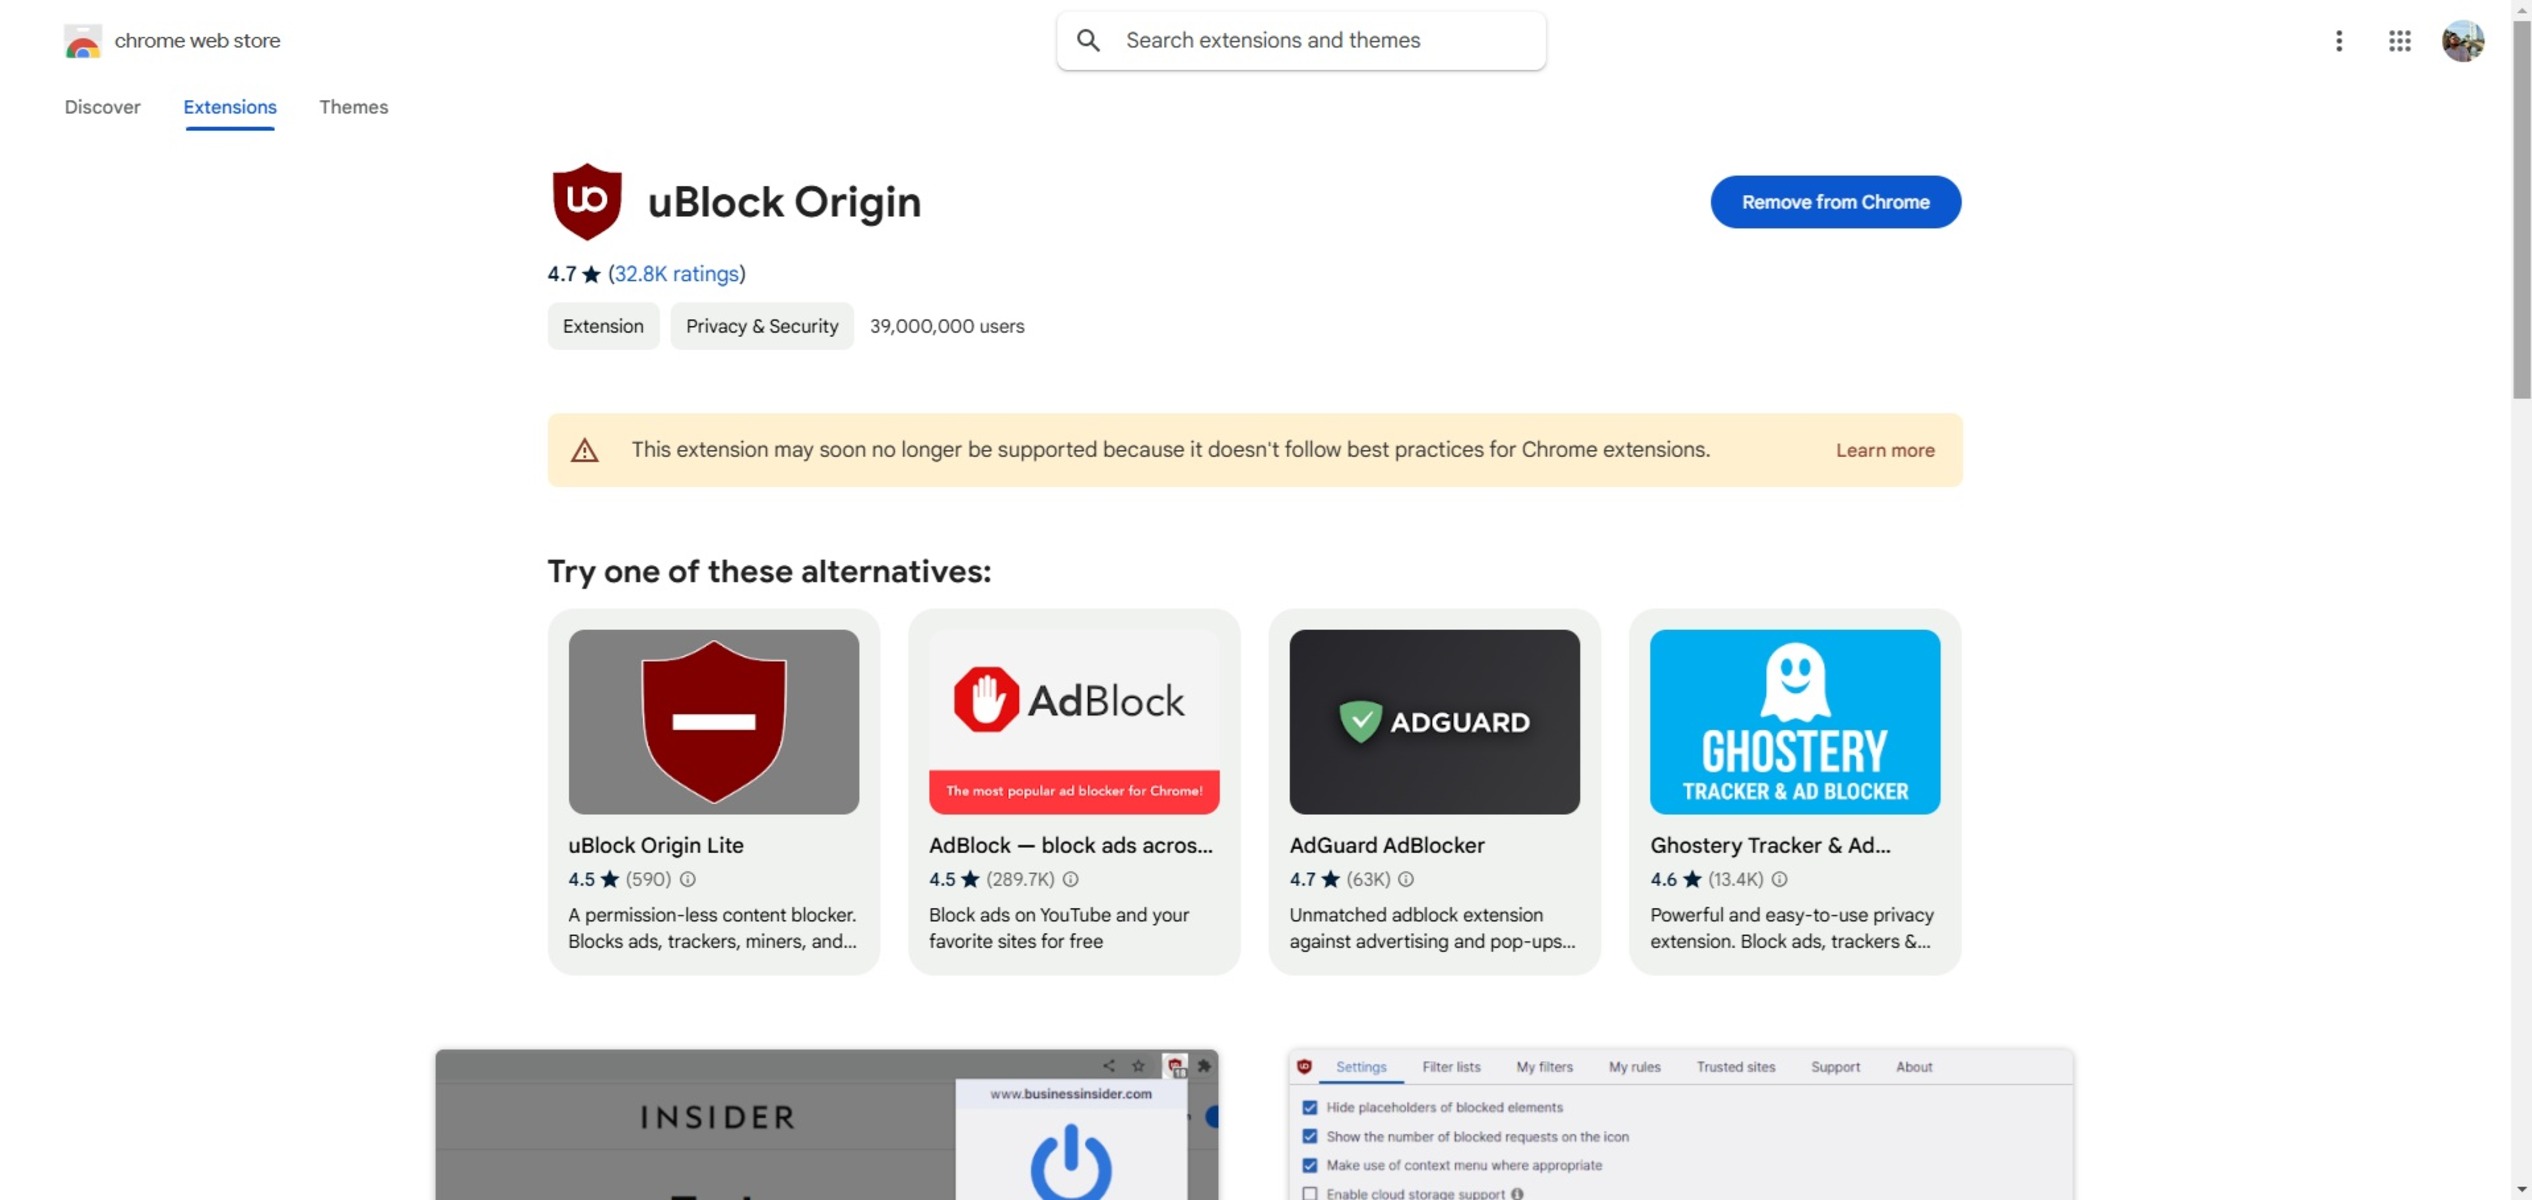Click the 39,000,000 users text

(946, 326)
